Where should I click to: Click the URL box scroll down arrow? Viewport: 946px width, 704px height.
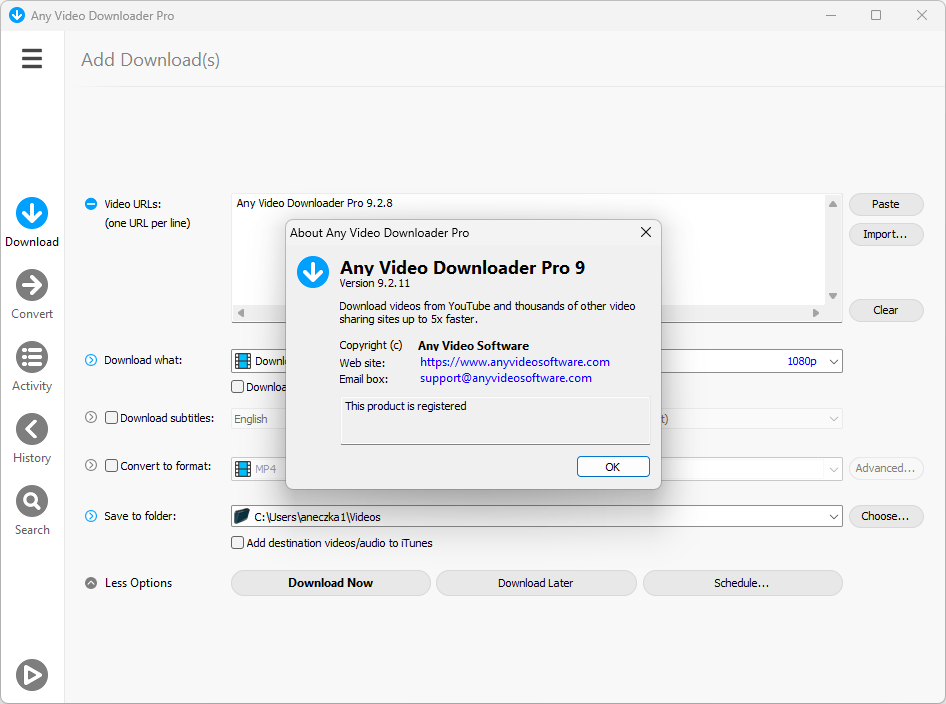tap(833, 296)
